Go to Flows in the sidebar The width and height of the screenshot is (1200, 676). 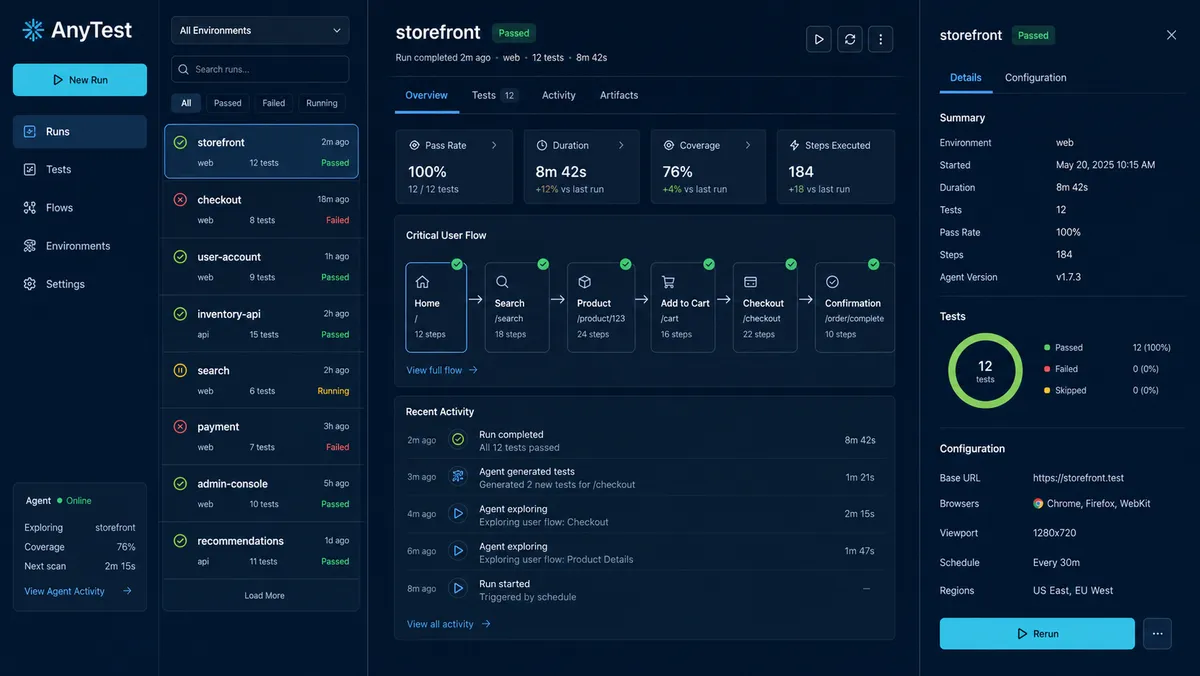[80, 207]
